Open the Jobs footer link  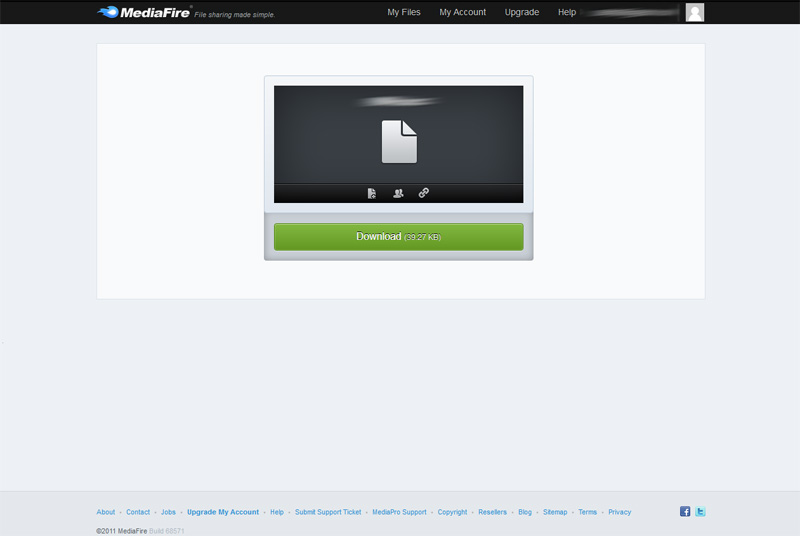tap(168, 512)
